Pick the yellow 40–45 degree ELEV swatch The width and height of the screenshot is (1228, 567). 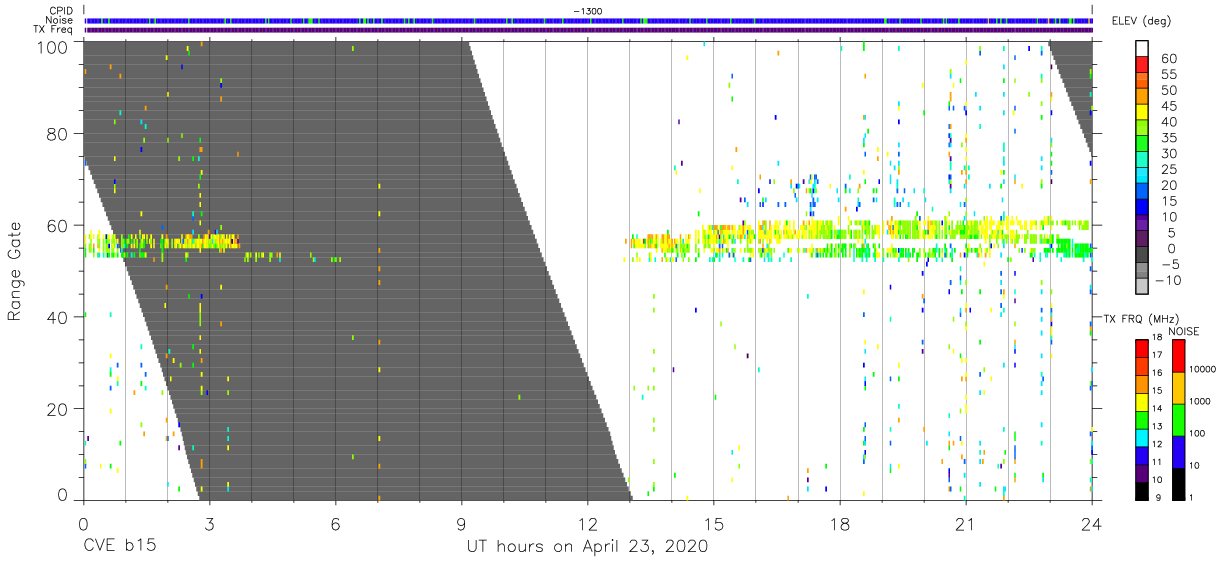pos(1143,113)
